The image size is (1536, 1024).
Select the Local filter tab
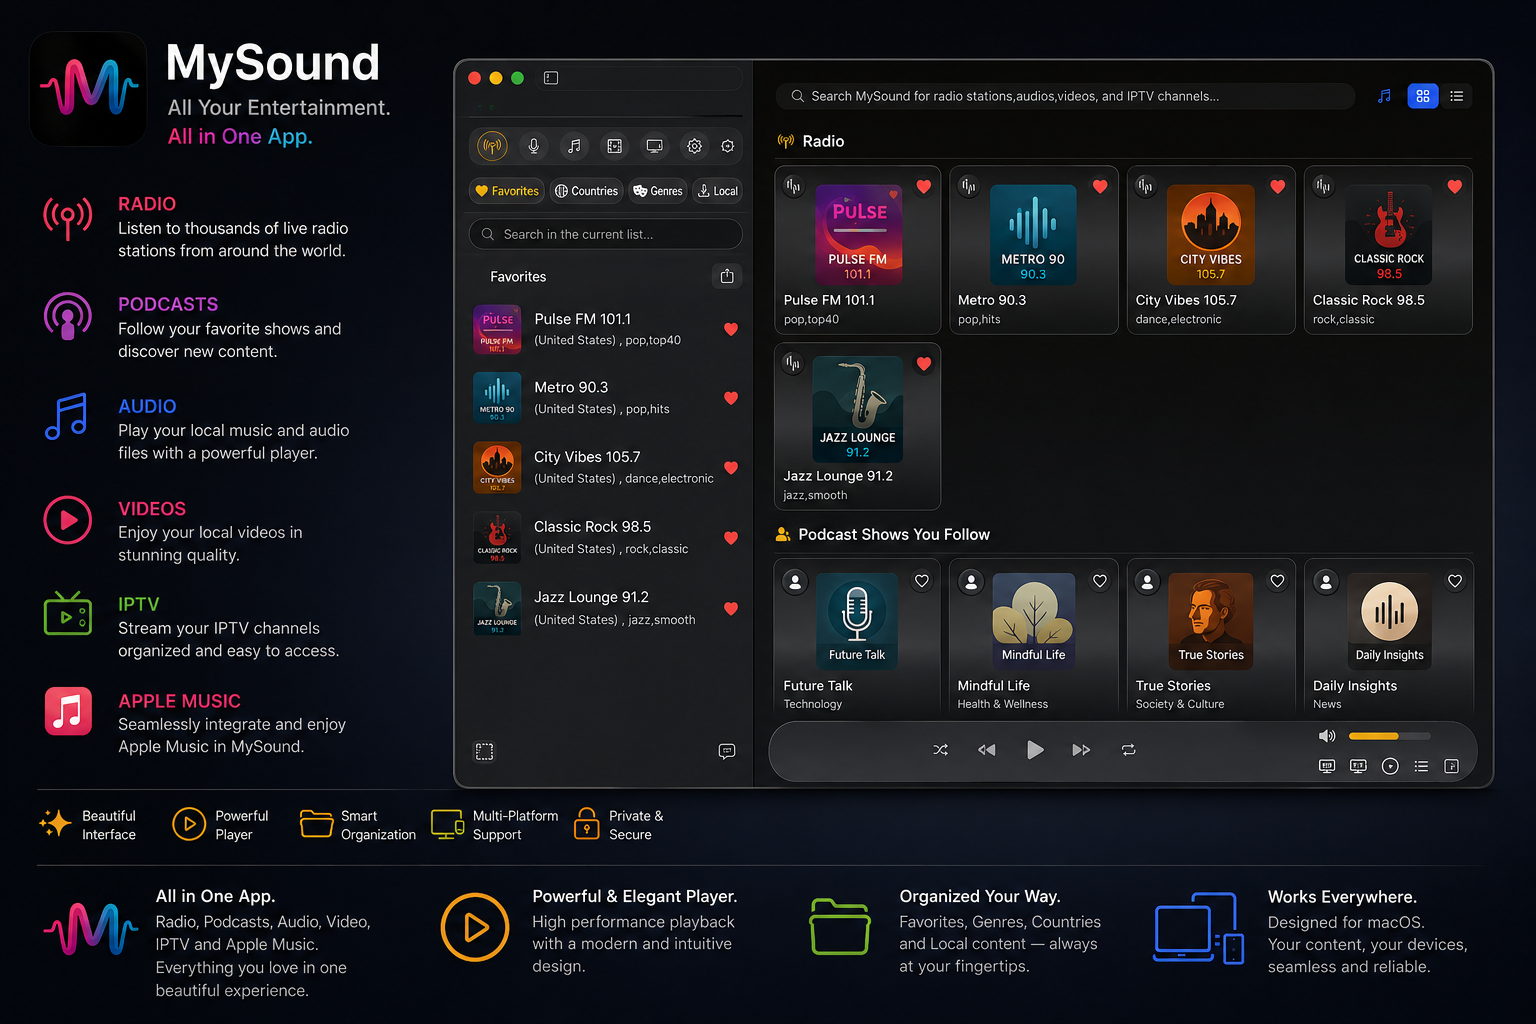click(x=718, y=191)
